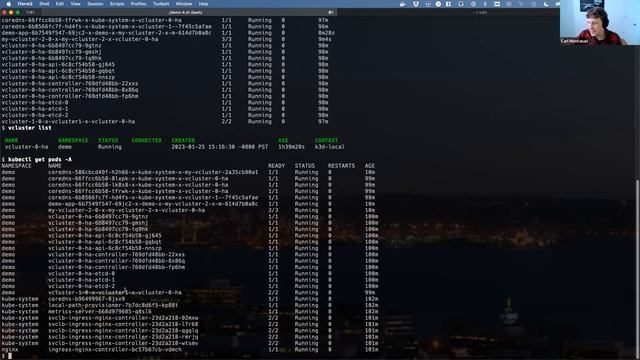Click the 'ingress-nginx-controller-bc57b67cb-vdmch' pod name

coord(115,349)
